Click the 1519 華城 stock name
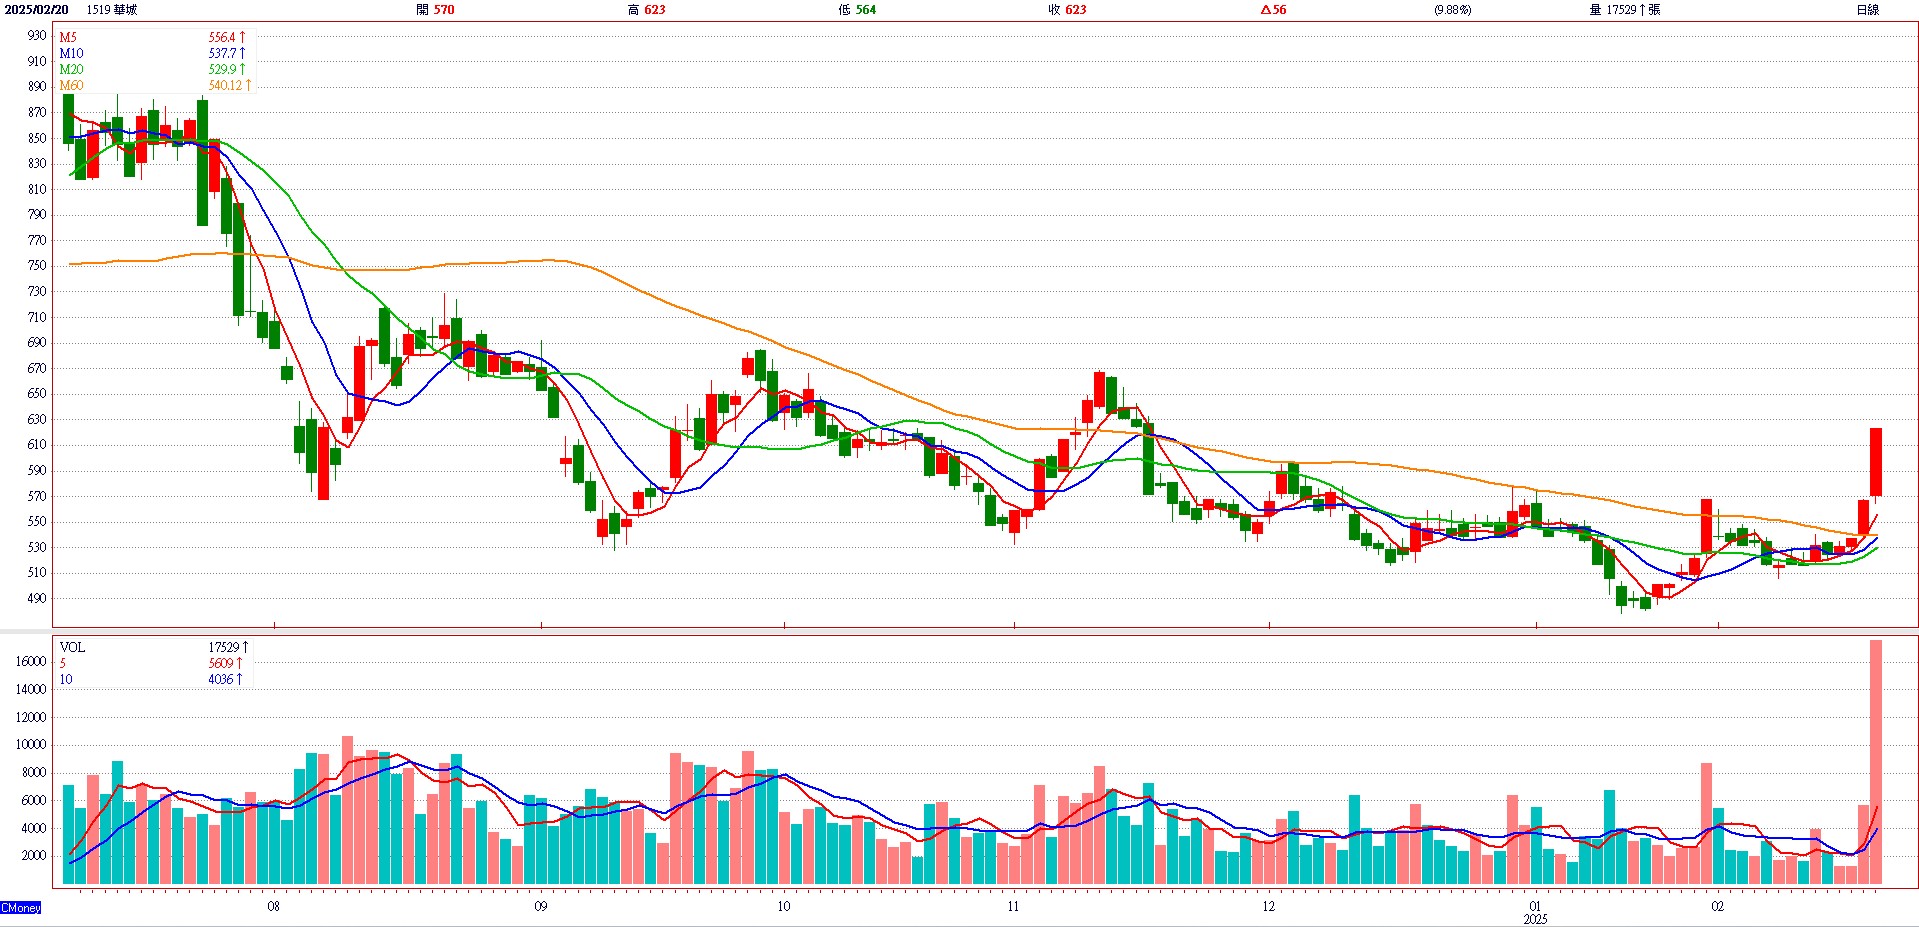The width and height of the screenshot is (1919, 927). click(112, 10)
